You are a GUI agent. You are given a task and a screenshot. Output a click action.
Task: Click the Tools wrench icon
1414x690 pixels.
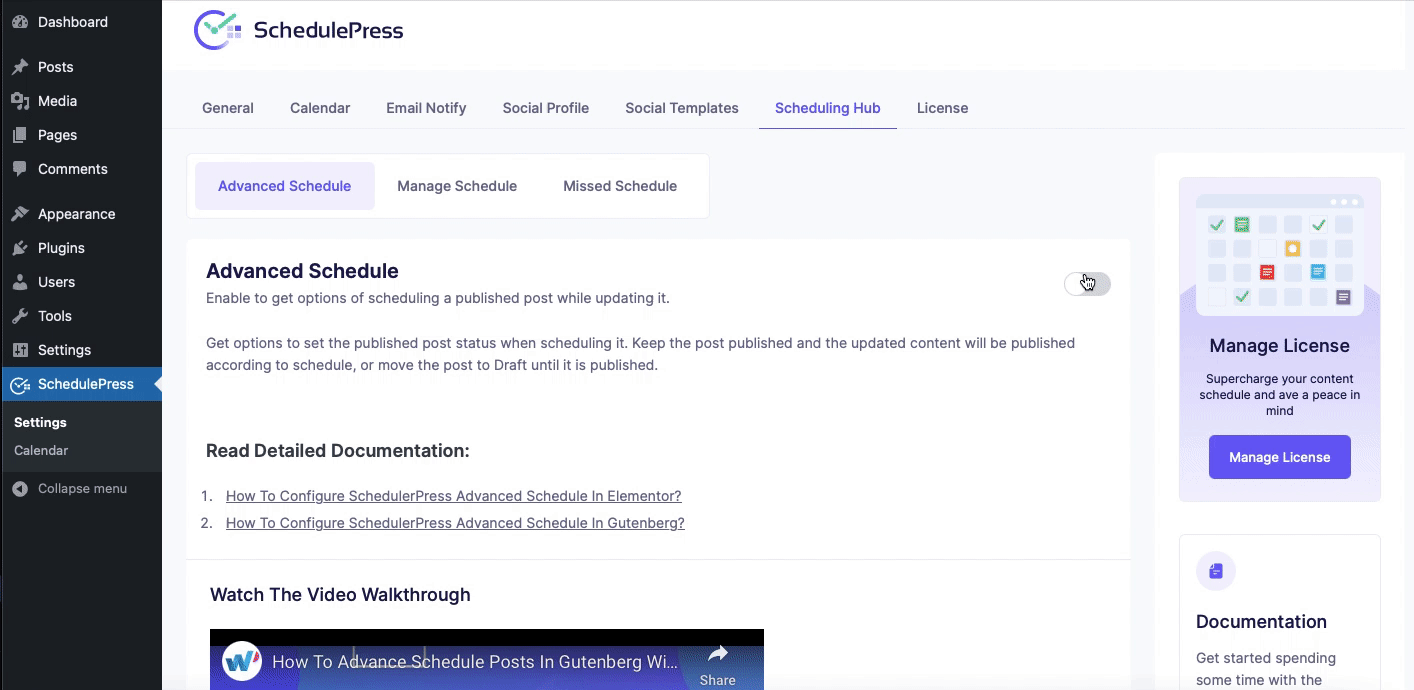pyautogui.click(x=20, y=316)
